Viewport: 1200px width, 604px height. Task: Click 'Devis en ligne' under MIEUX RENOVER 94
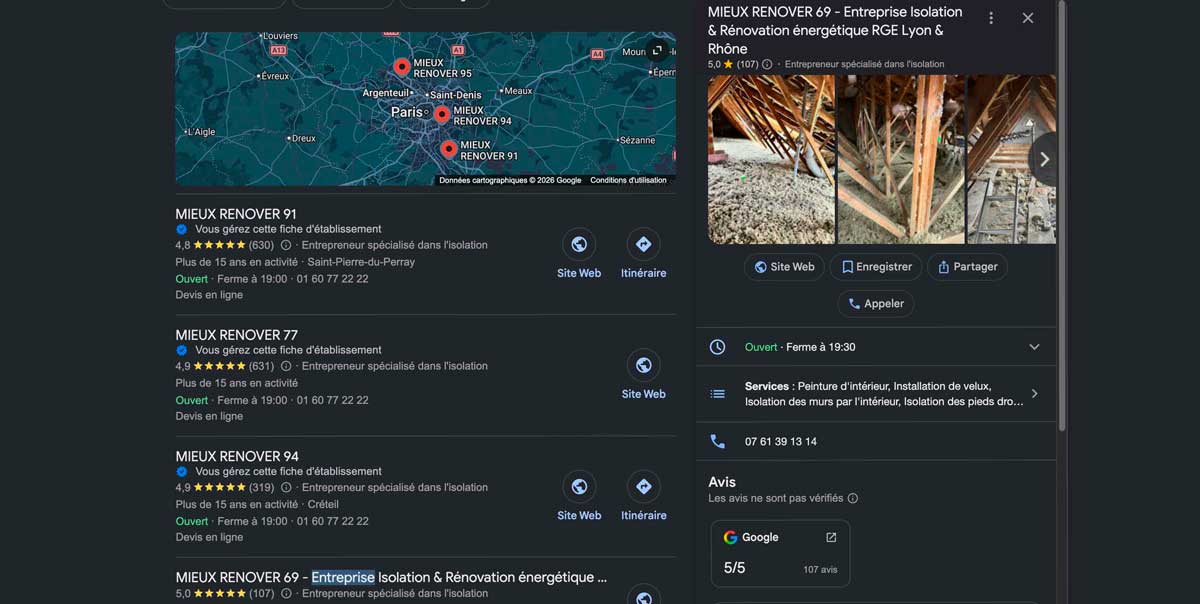click(209, 537)
